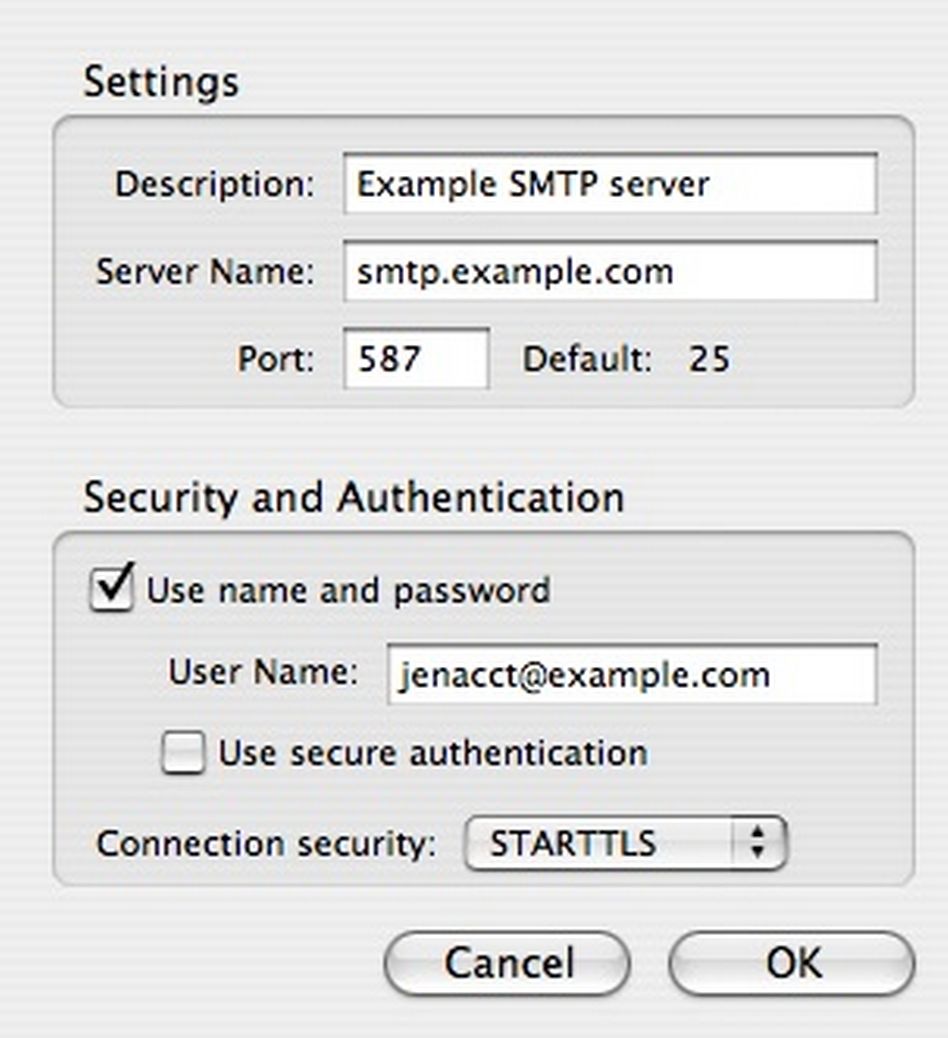Enable Use secure authentication checkbox

coord(183,753)
